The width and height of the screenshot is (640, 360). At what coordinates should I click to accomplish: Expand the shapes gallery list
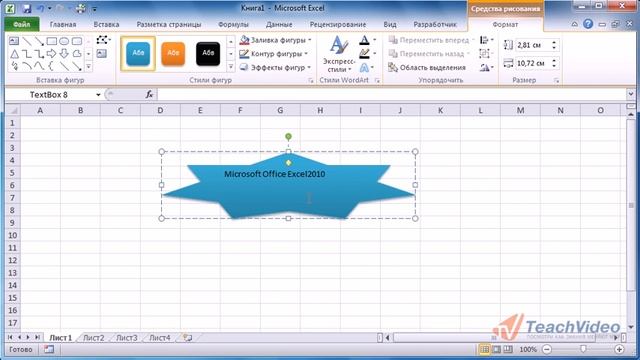(89, 66)
